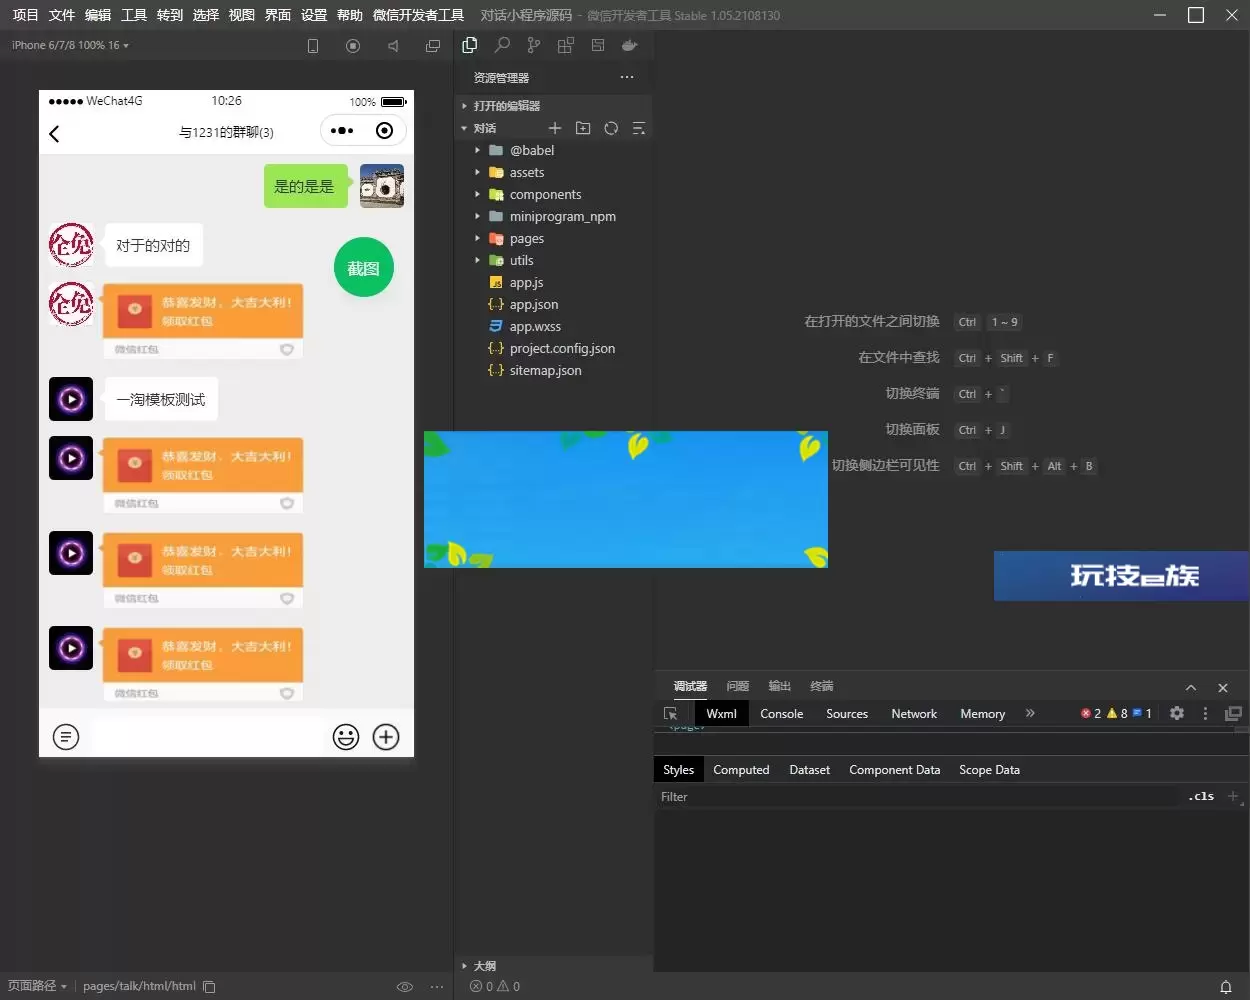Click the copy page path icon
The image size is (1250, 1000).
pos(209,987)
